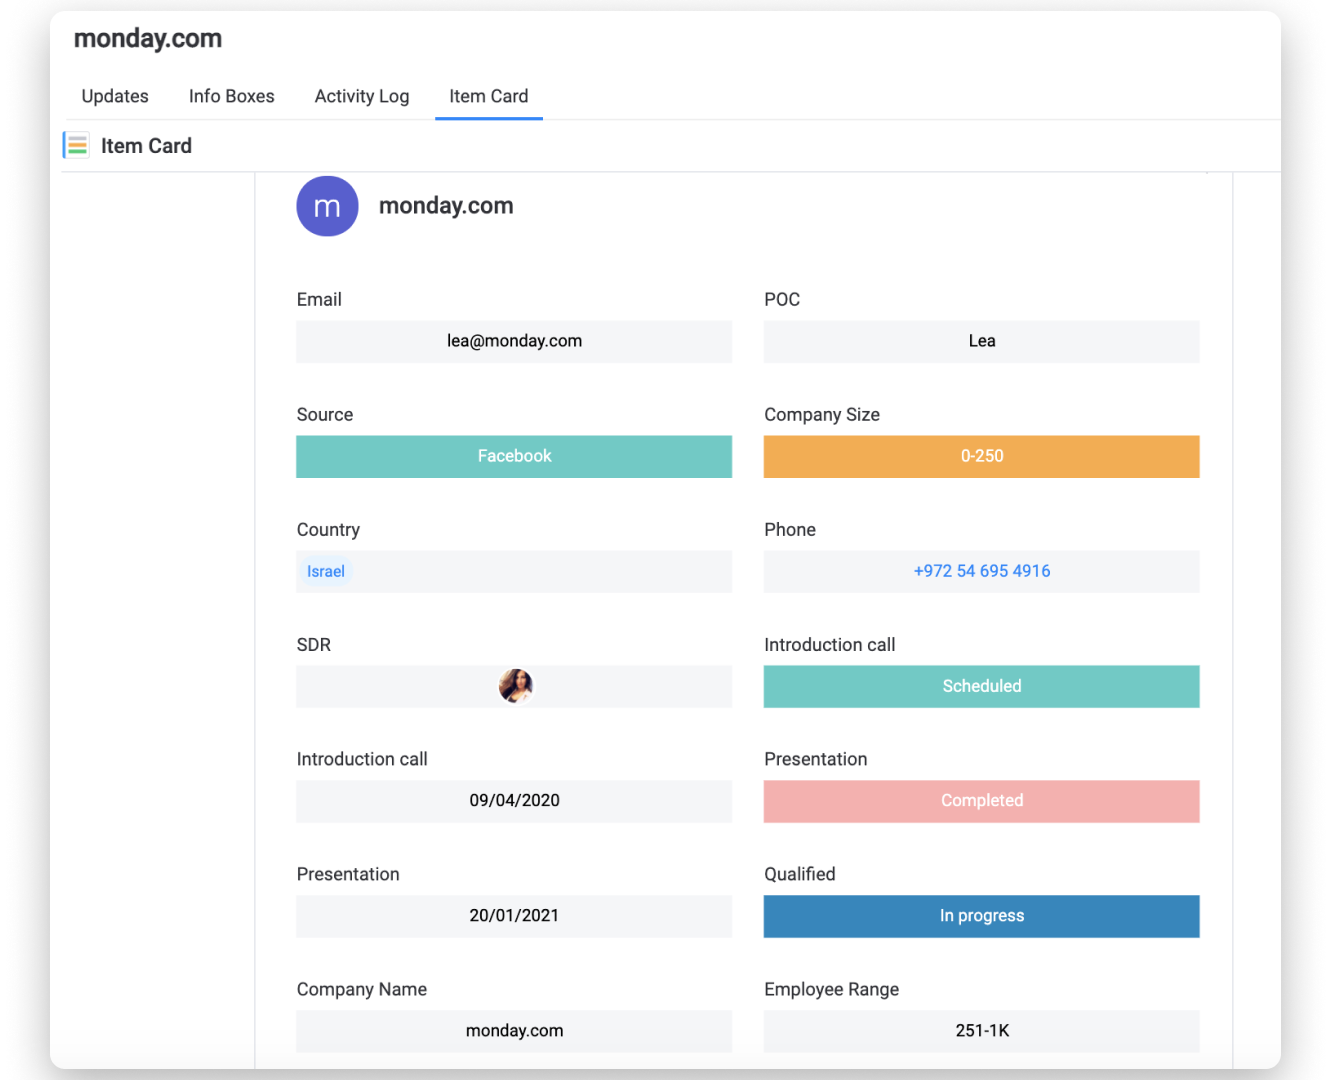Click the Israel country tag
Image resolution: width=1331 pixels, height=1080 pixels.
[x=326, y=571]
